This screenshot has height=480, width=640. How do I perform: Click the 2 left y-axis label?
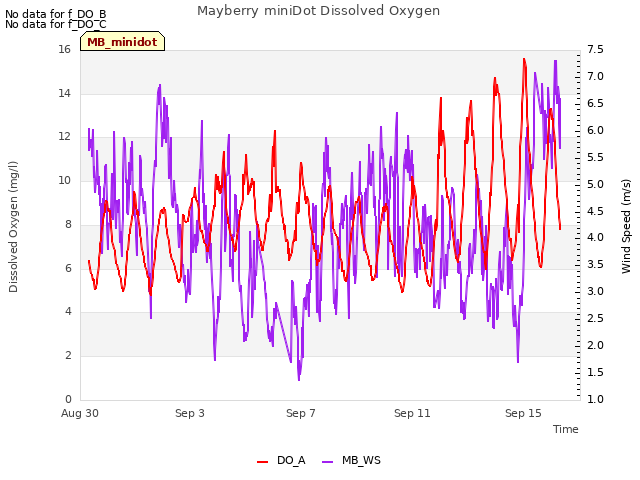(68, 356)
